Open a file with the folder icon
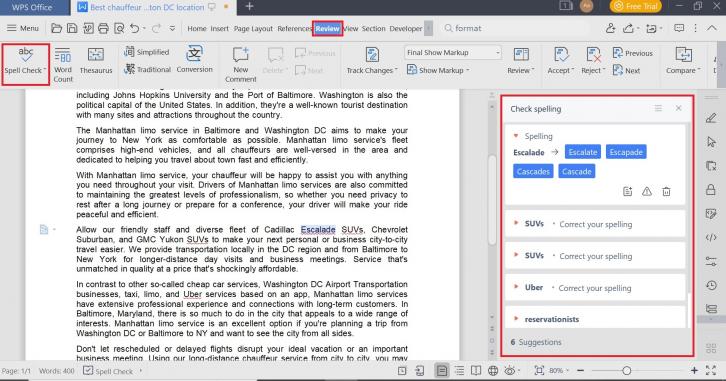The image size is (726, 381). (56, 29)
